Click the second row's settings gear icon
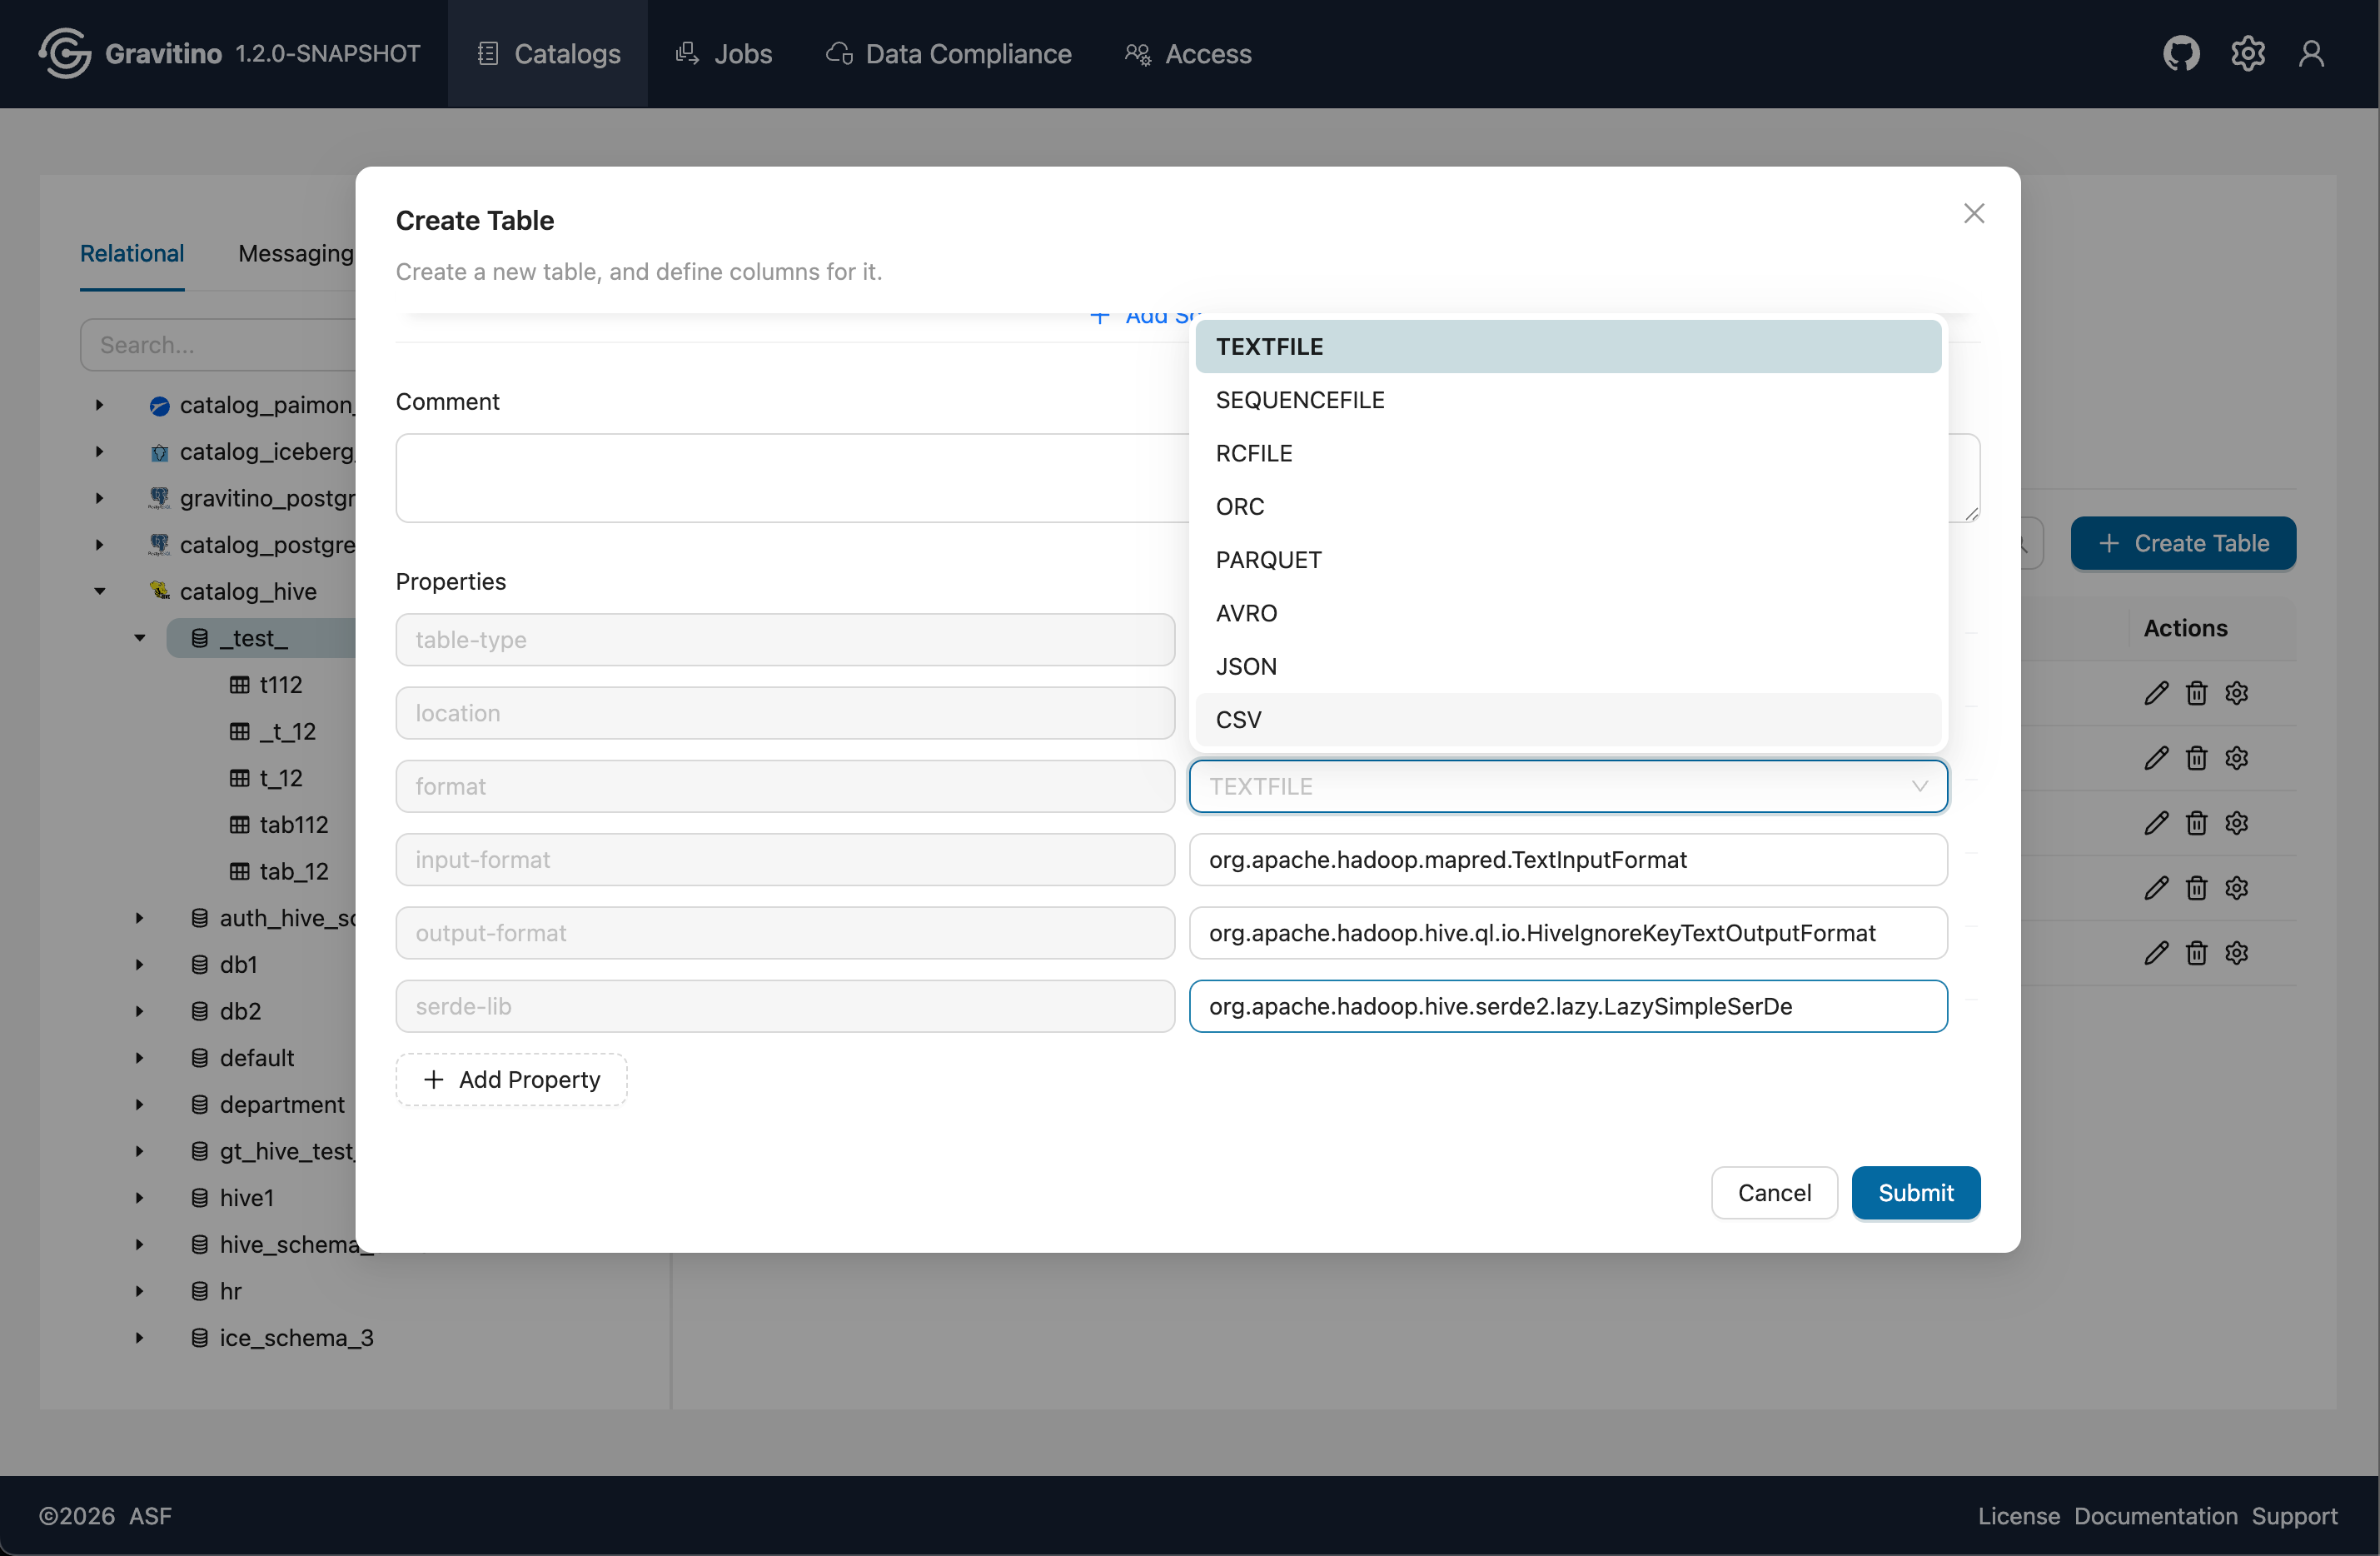The height and width of the screenshot is (1556, 2380). click(2237, 758)
